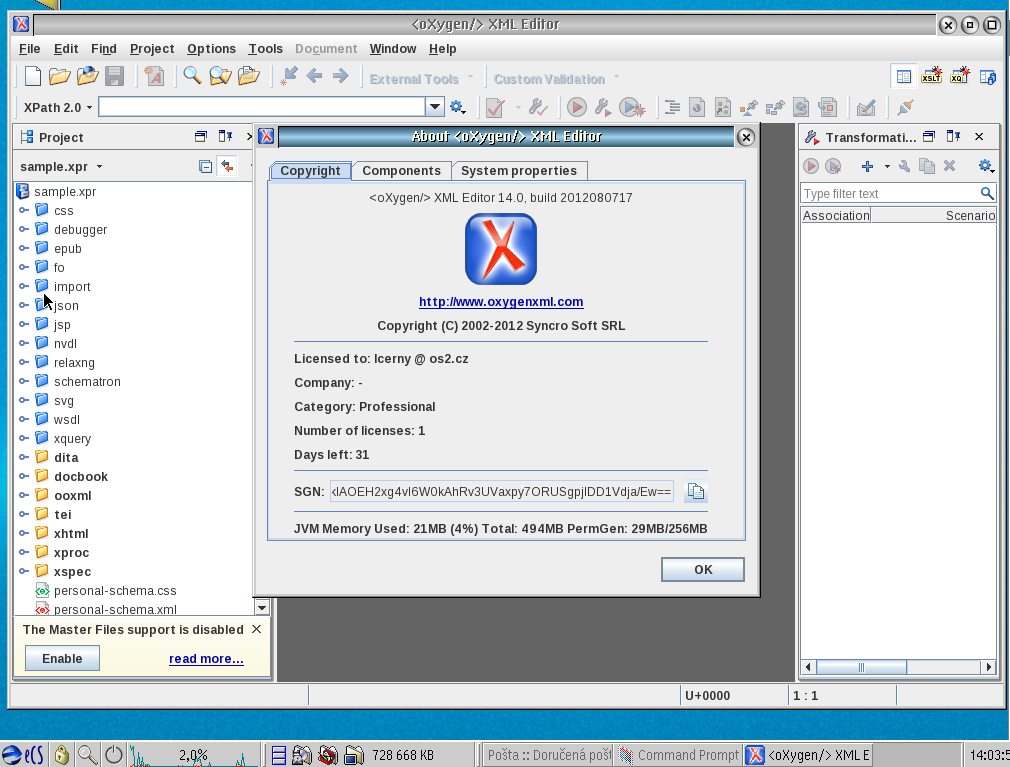Click Find/Replace in Files toolbar icon
Viewport: 1010px width, 767px height.
coord(220,76)
